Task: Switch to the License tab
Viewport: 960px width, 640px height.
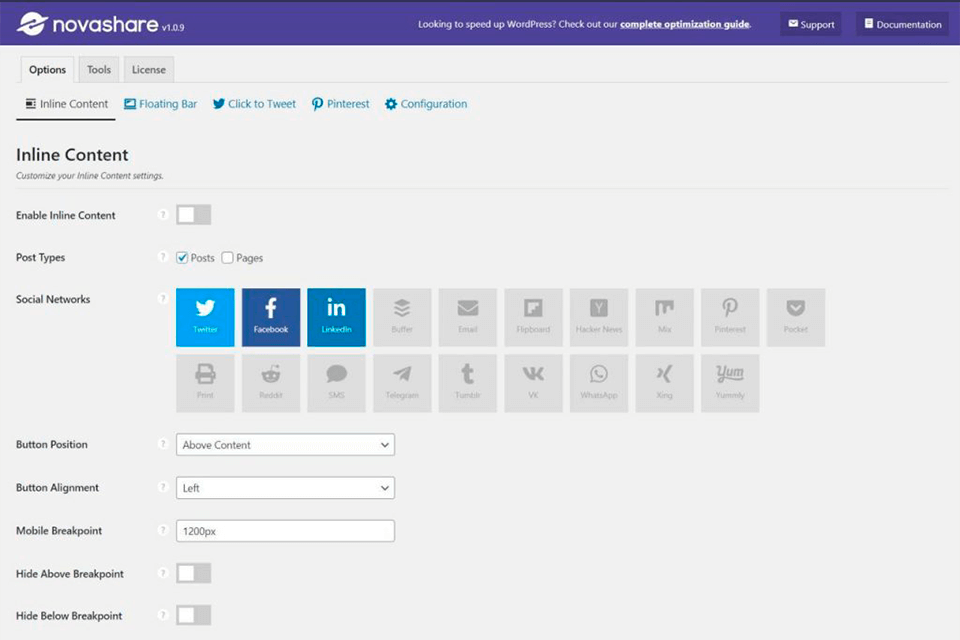Action: pyautogui.click(x=149, y=70)
